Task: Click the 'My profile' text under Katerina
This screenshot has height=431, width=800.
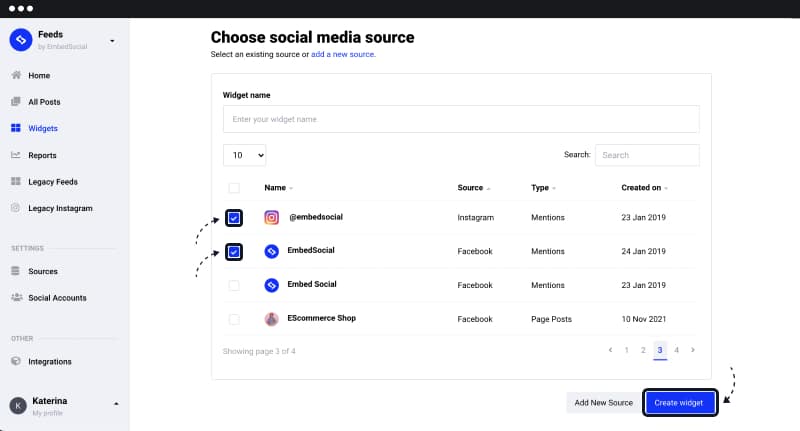Action: (x=47, y=413)
